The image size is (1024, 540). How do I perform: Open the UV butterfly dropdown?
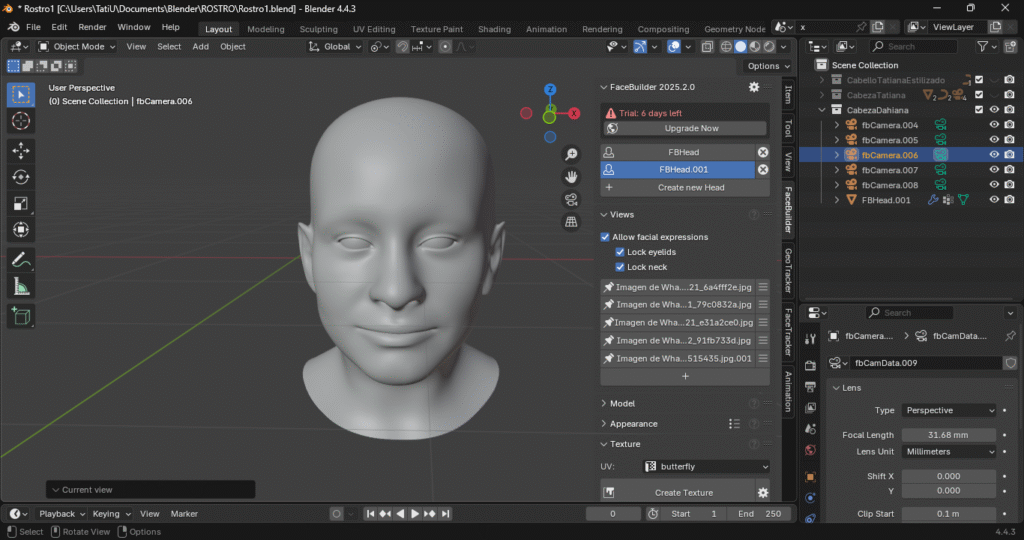[x=706, y=466]
